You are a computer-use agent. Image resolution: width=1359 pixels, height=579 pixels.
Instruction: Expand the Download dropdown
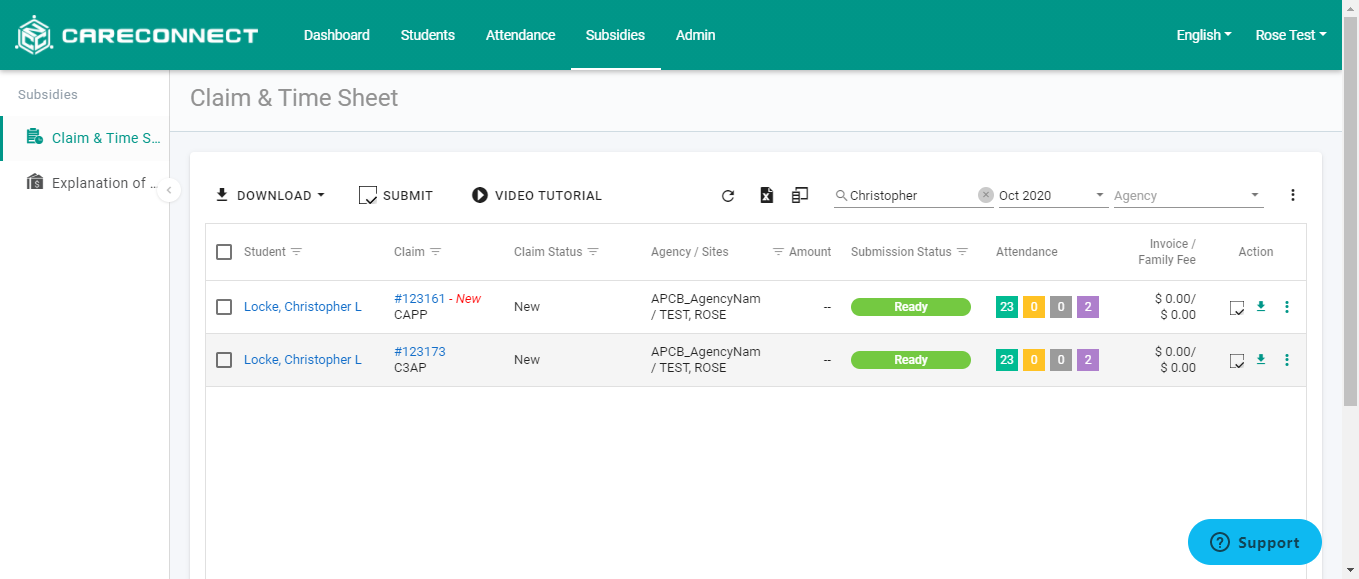[x=270, y=196]
